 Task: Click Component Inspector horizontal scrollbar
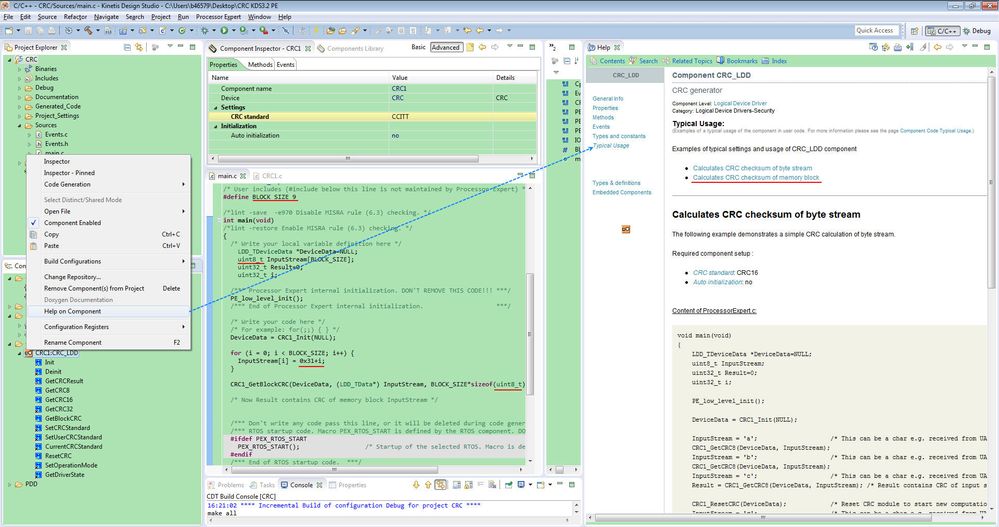click(348, 158)
